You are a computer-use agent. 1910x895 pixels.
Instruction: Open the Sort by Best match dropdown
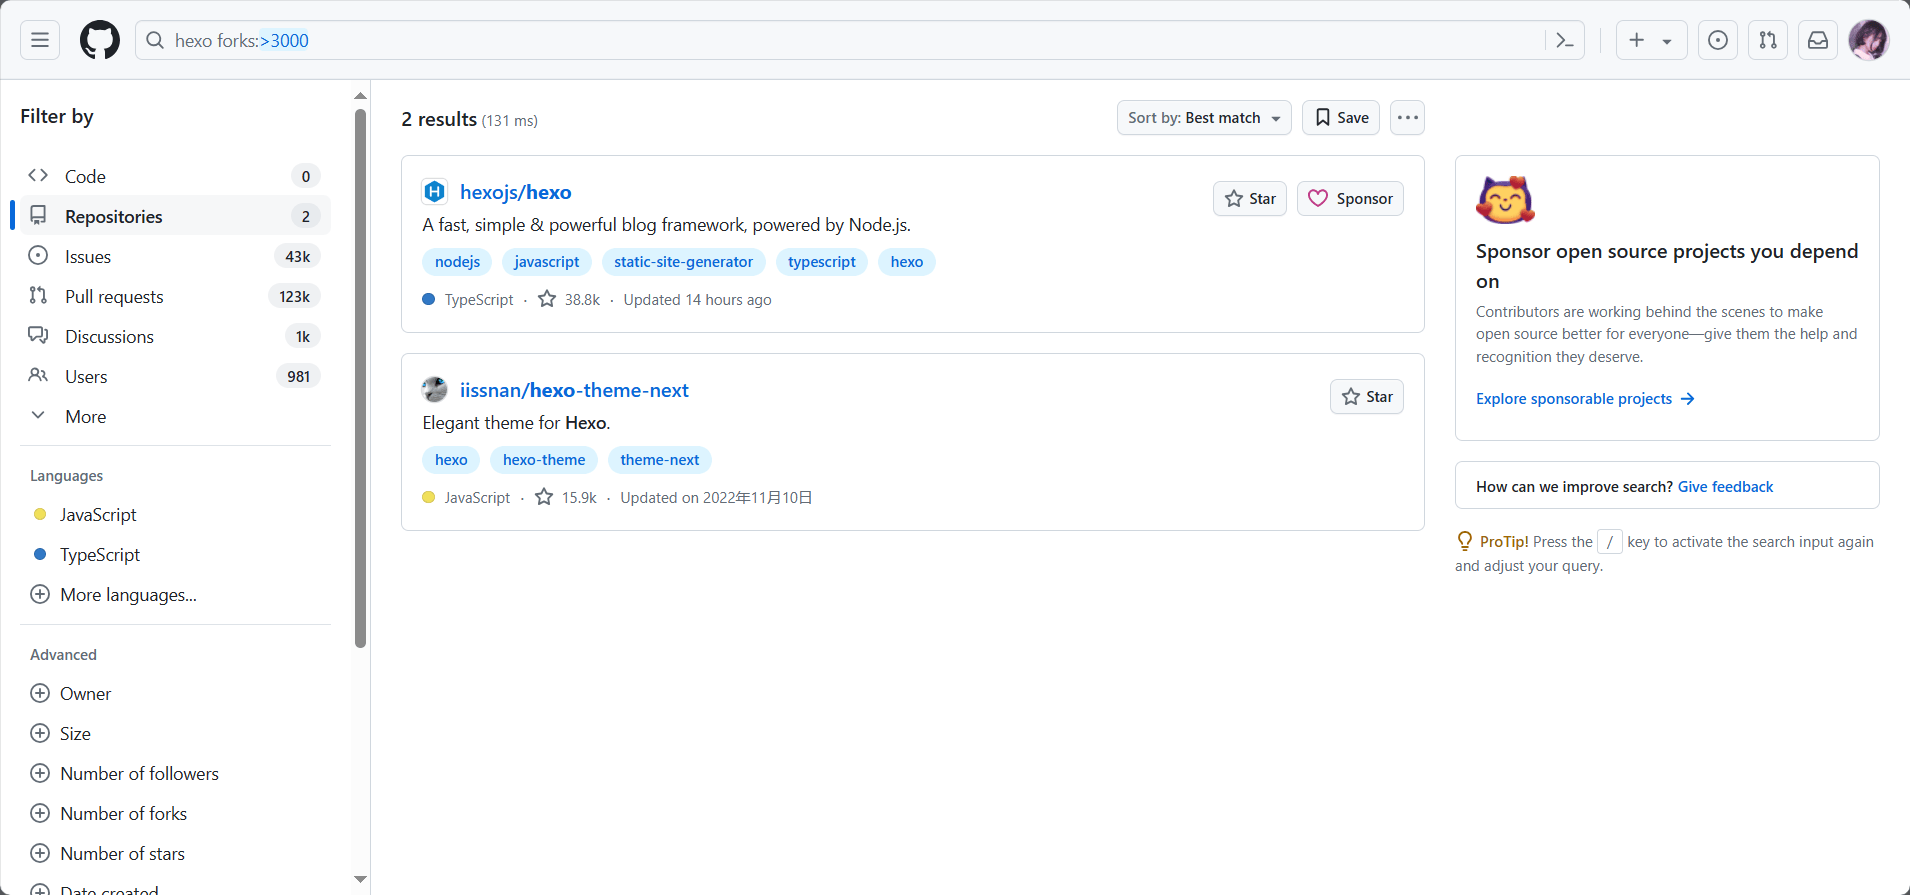point(1204,118)
